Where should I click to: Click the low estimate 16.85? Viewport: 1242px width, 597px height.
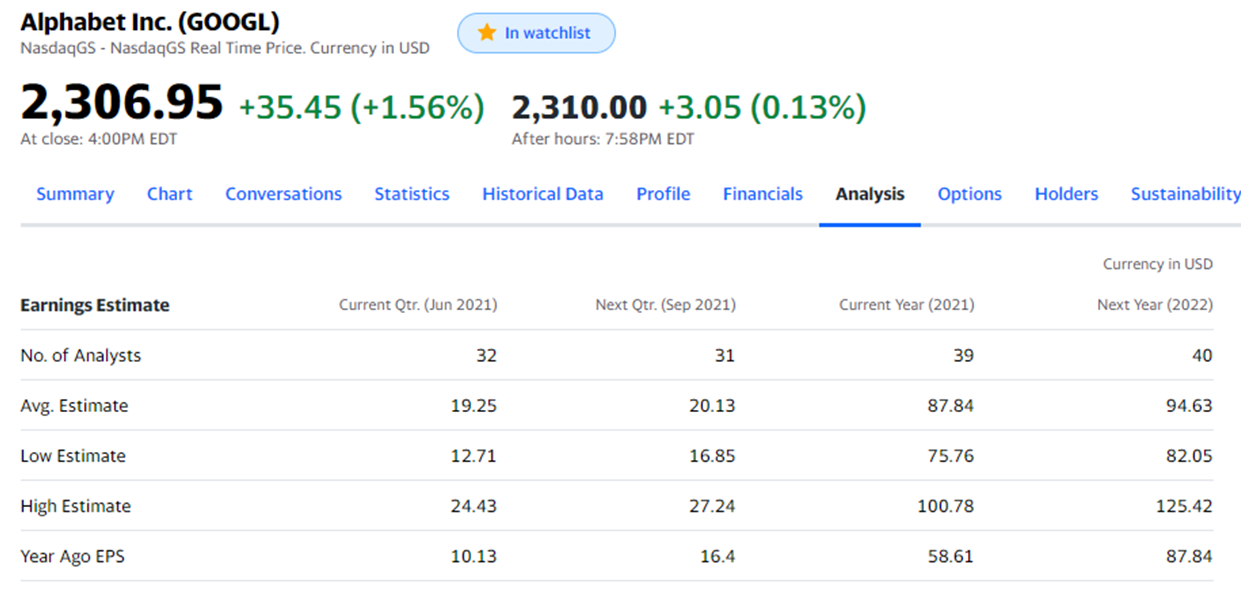pyautogui.click(x=712, y=455)
